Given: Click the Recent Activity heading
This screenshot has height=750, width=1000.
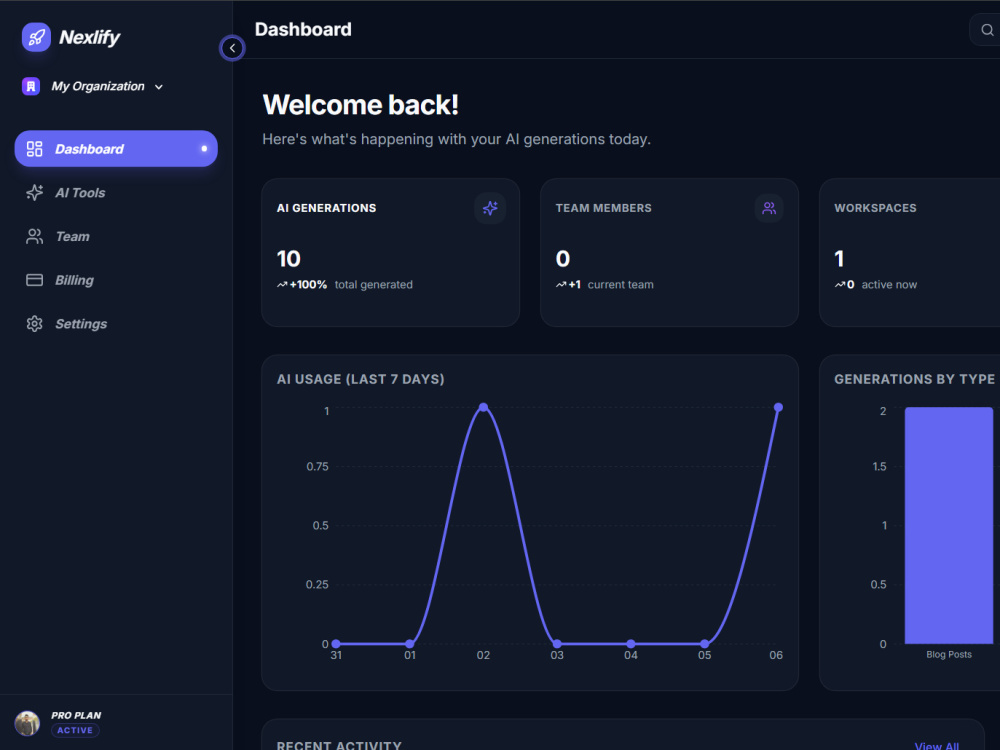Looking at the screenshot, I should tap(339, 746).
